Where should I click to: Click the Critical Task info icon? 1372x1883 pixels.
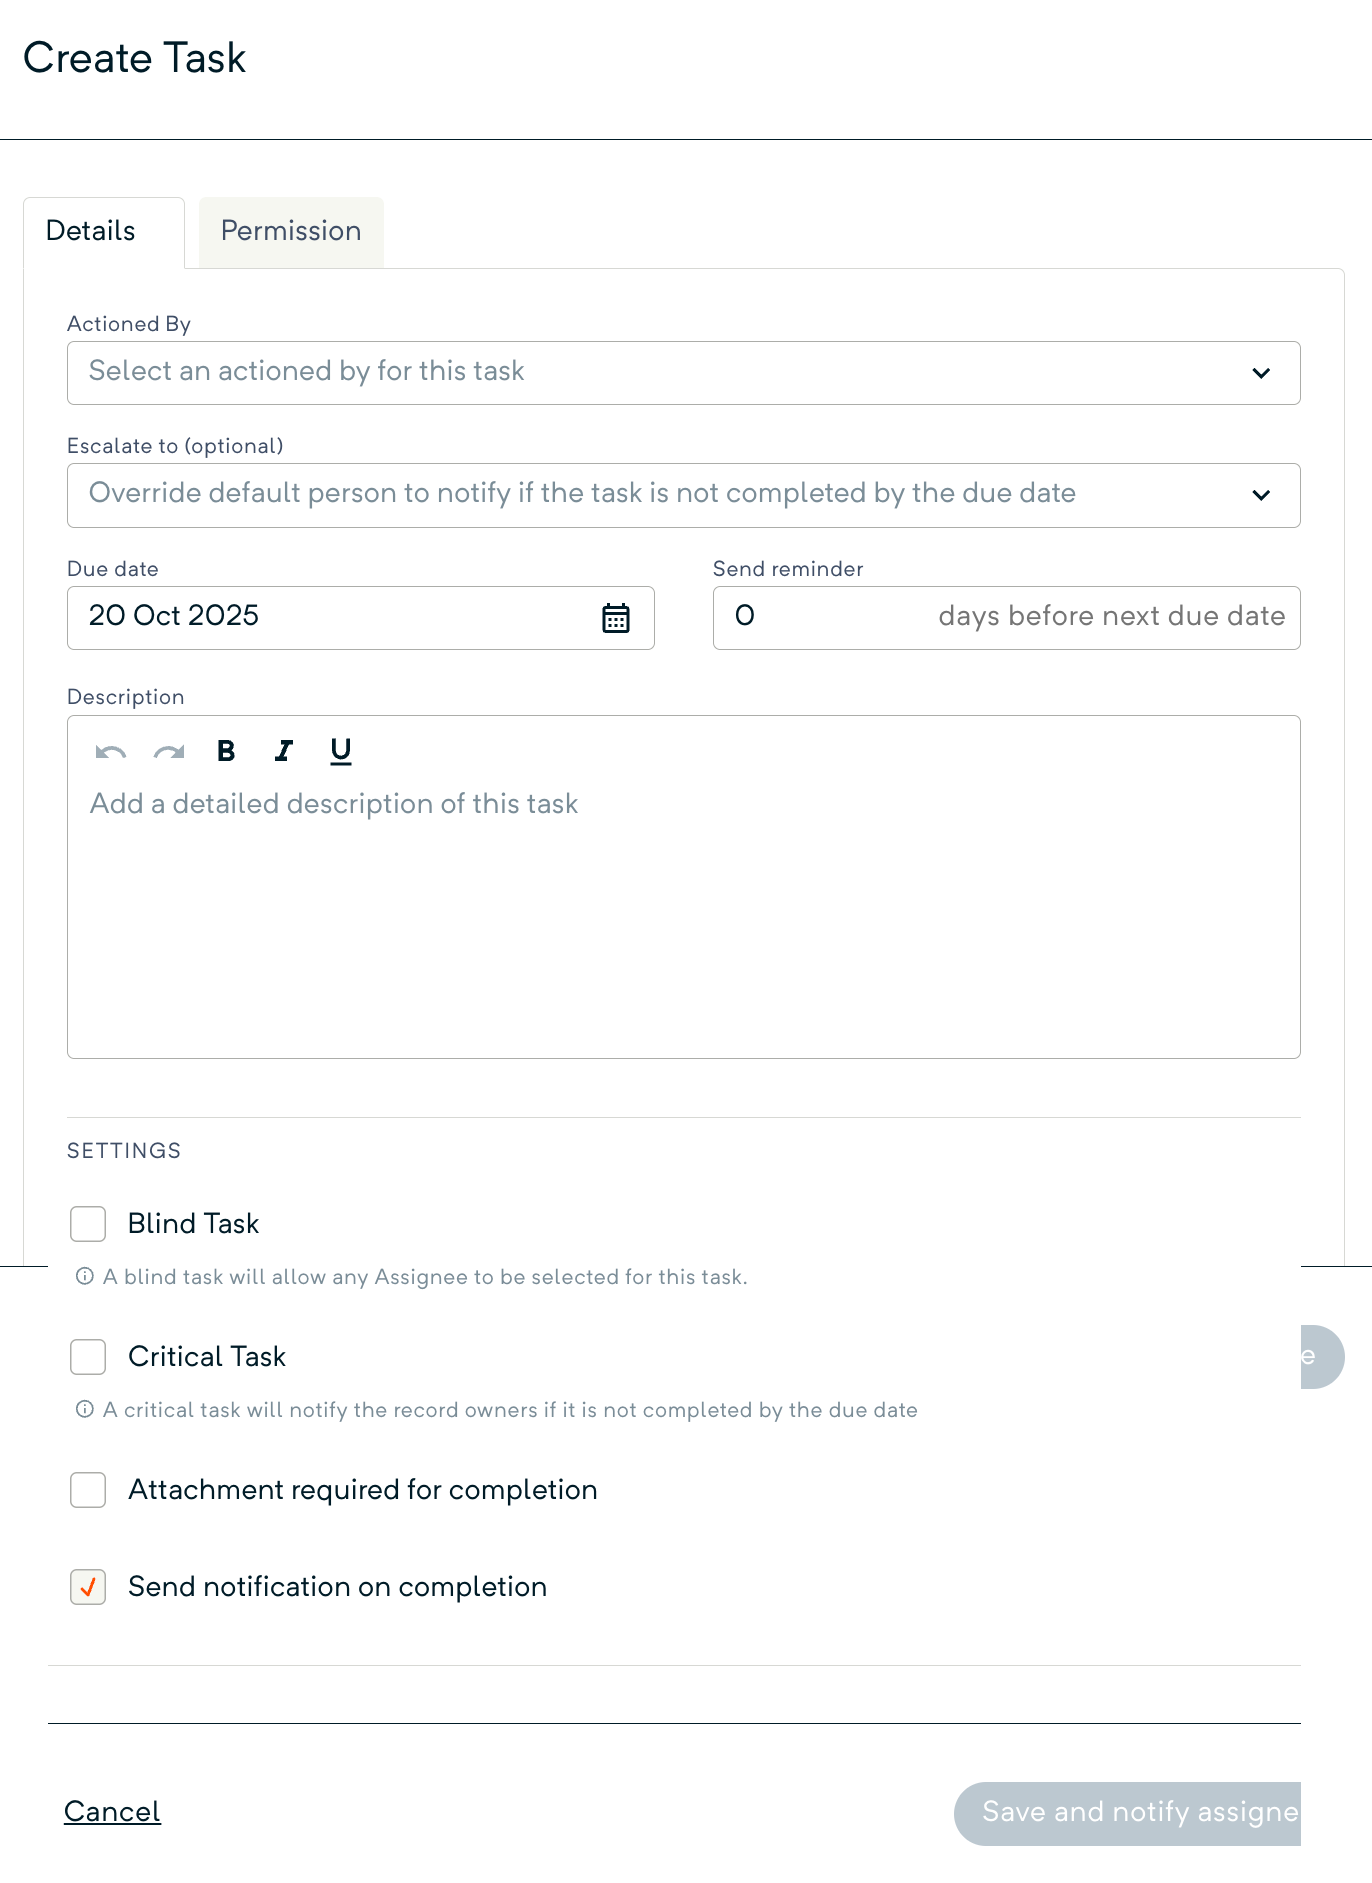pos(85,1409)
